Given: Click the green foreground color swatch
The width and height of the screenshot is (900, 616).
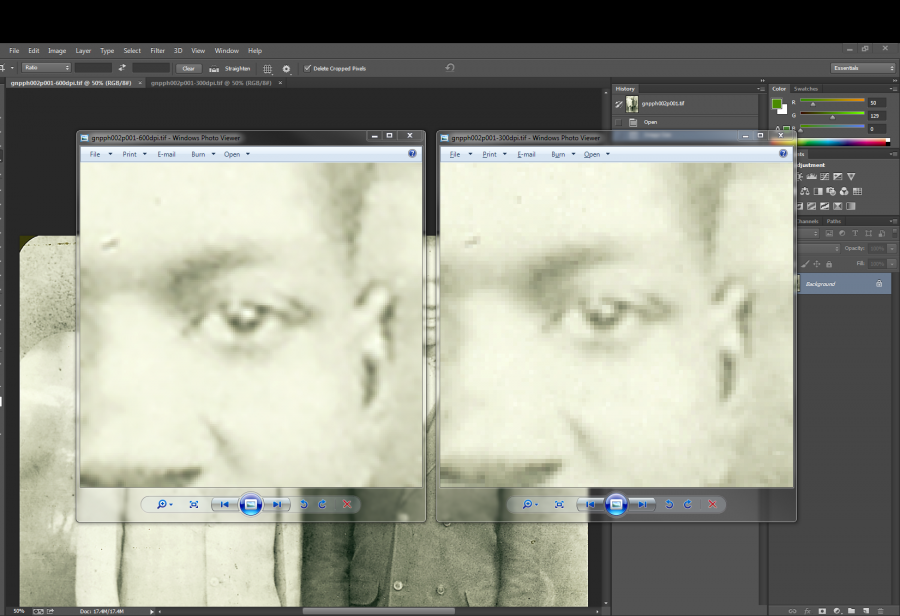Looking at the screenshot, I should (777, 103).
